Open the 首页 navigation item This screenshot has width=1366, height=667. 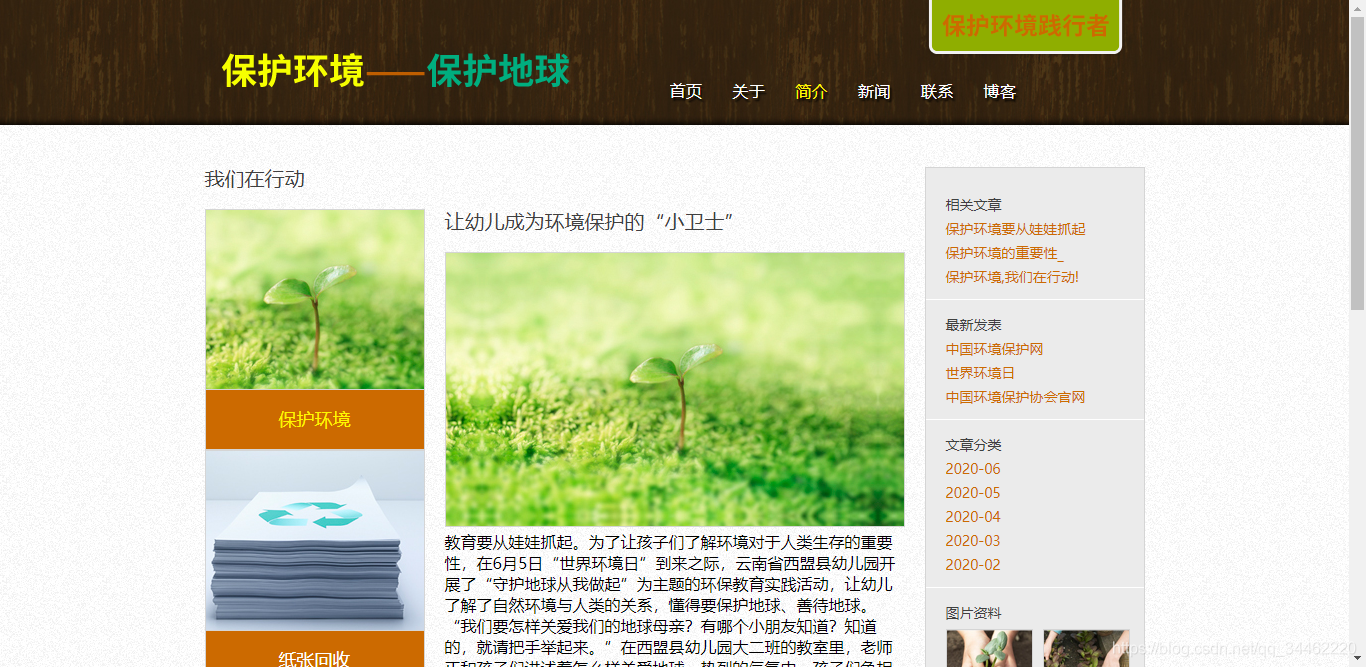pyautogui.click(x=686, y=92)
